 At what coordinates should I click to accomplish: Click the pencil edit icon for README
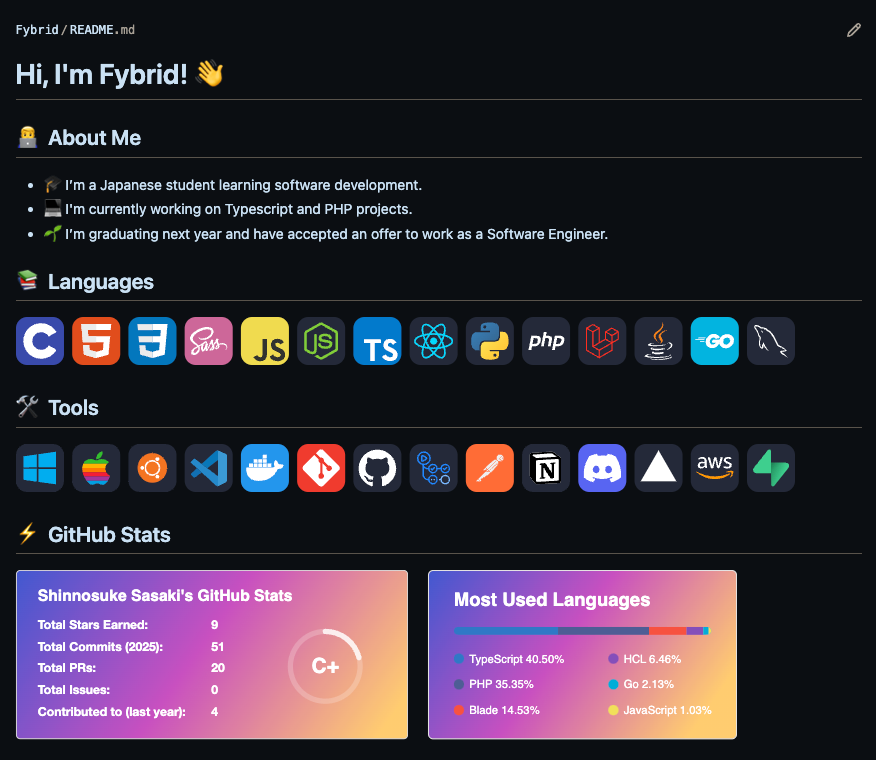[x=853, y=30]
